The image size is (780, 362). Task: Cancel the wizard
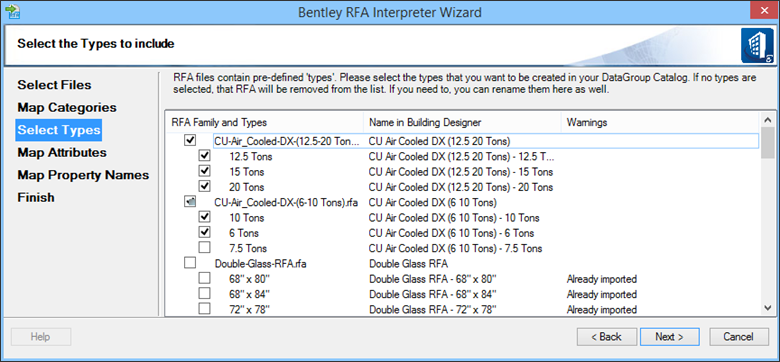(x=739, y=337)
